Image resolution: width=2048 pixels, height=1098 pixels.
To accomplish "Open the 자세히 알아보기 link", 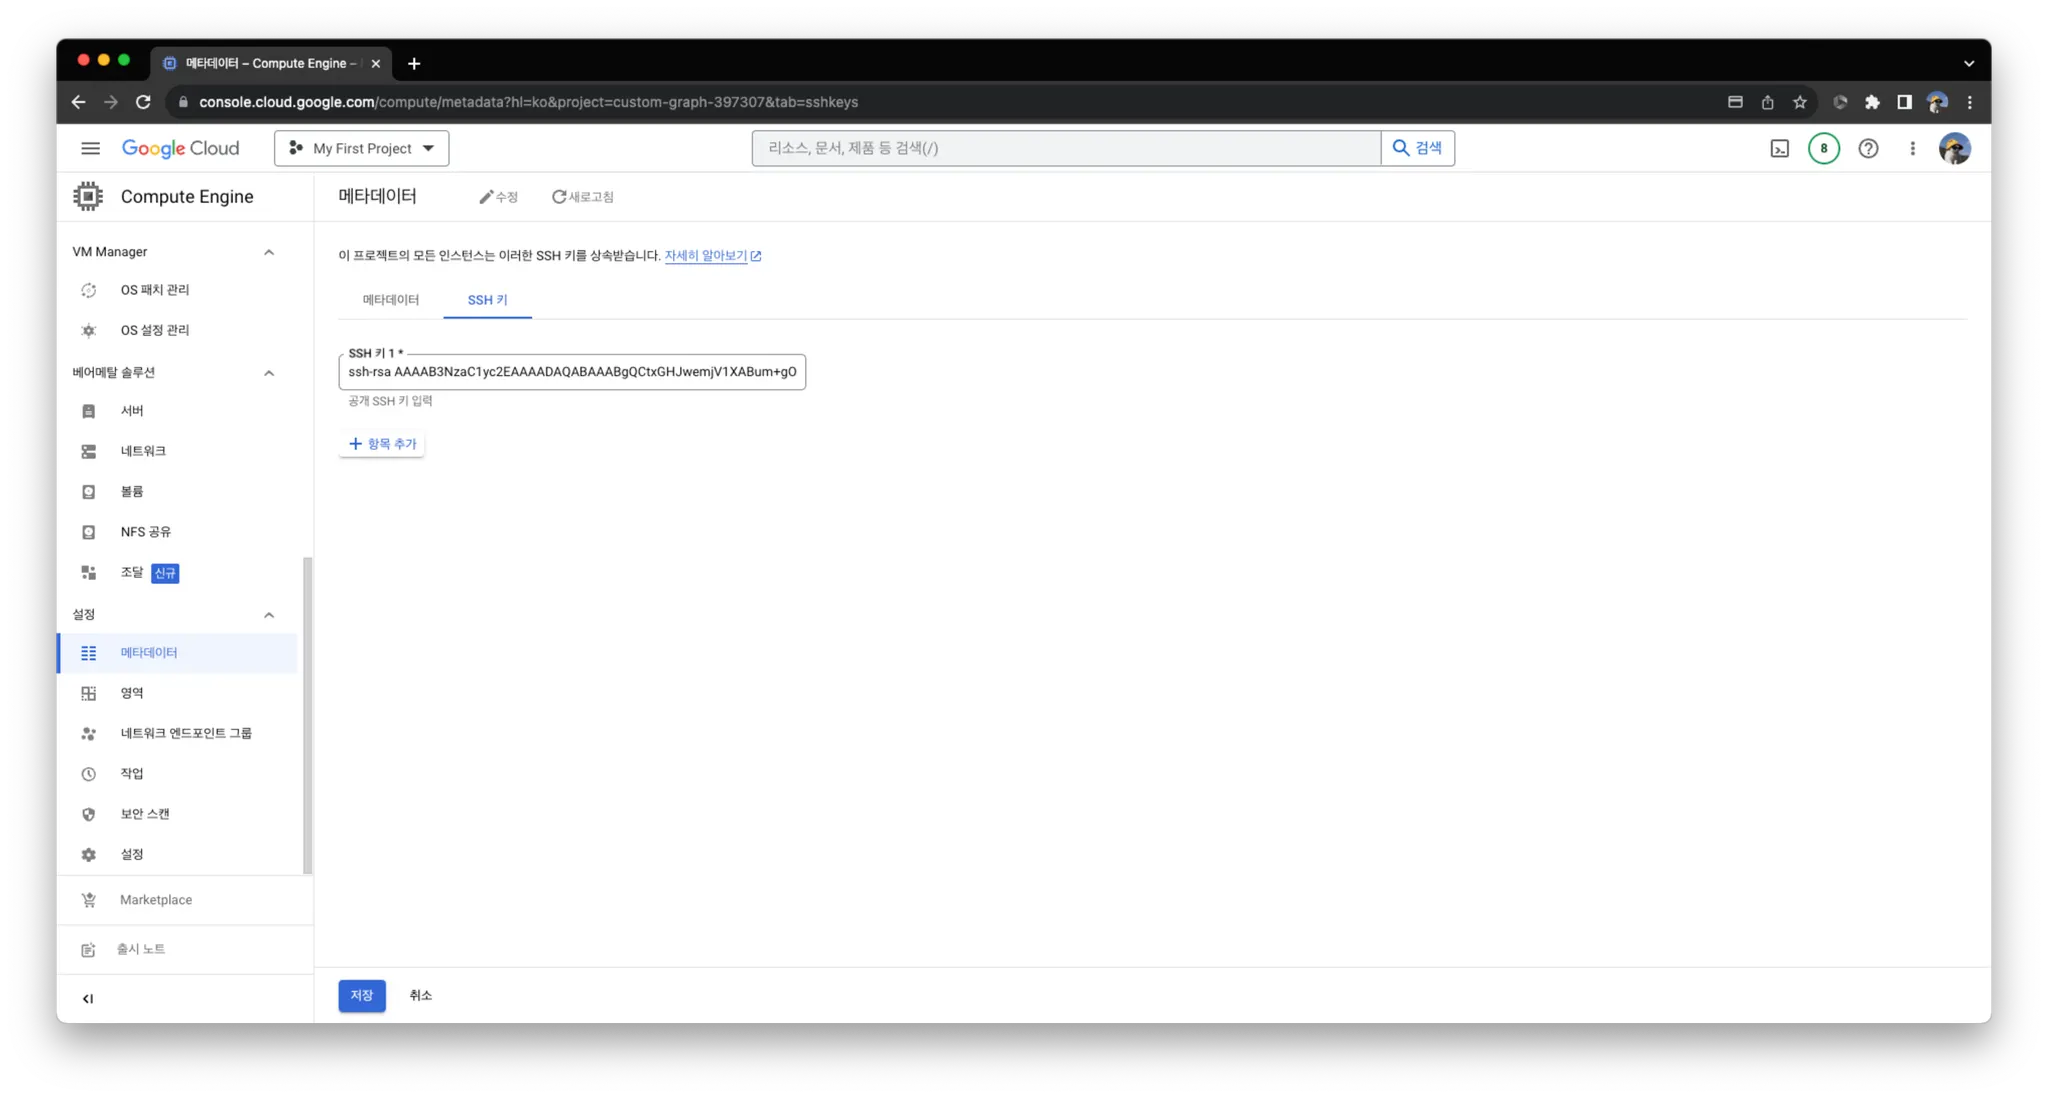I will pos(706,256).
